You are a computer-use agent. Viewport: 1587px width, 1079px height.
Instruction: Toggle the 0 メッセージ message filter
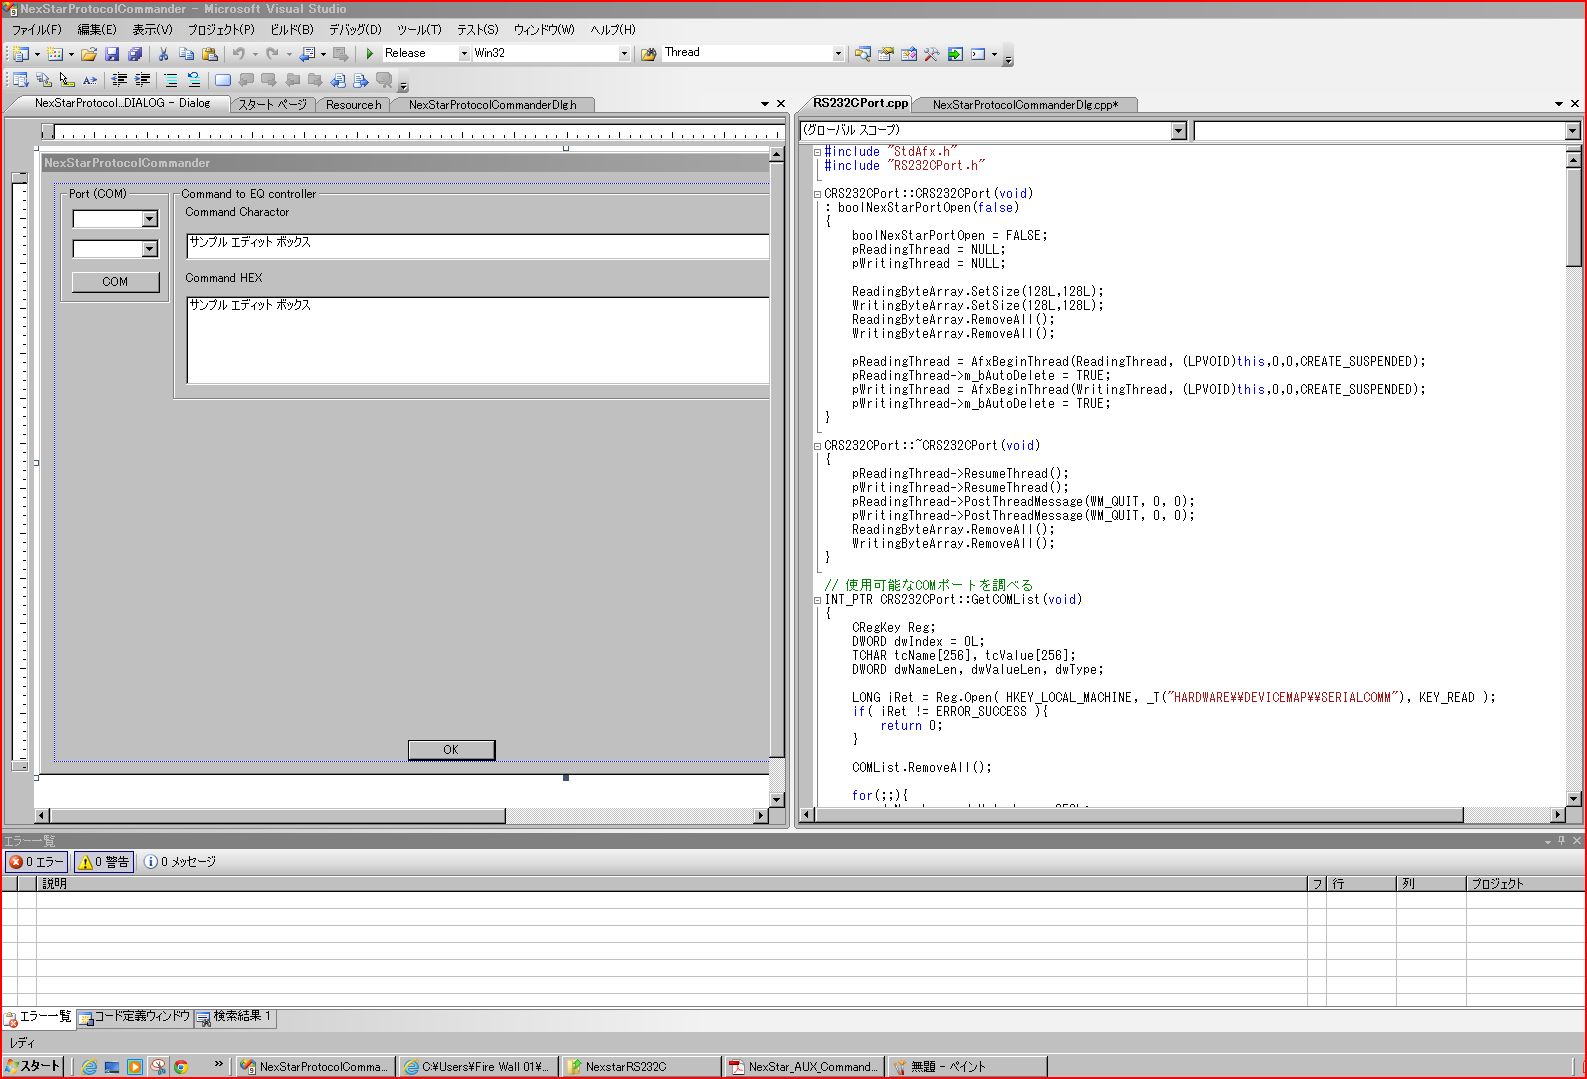180,862
